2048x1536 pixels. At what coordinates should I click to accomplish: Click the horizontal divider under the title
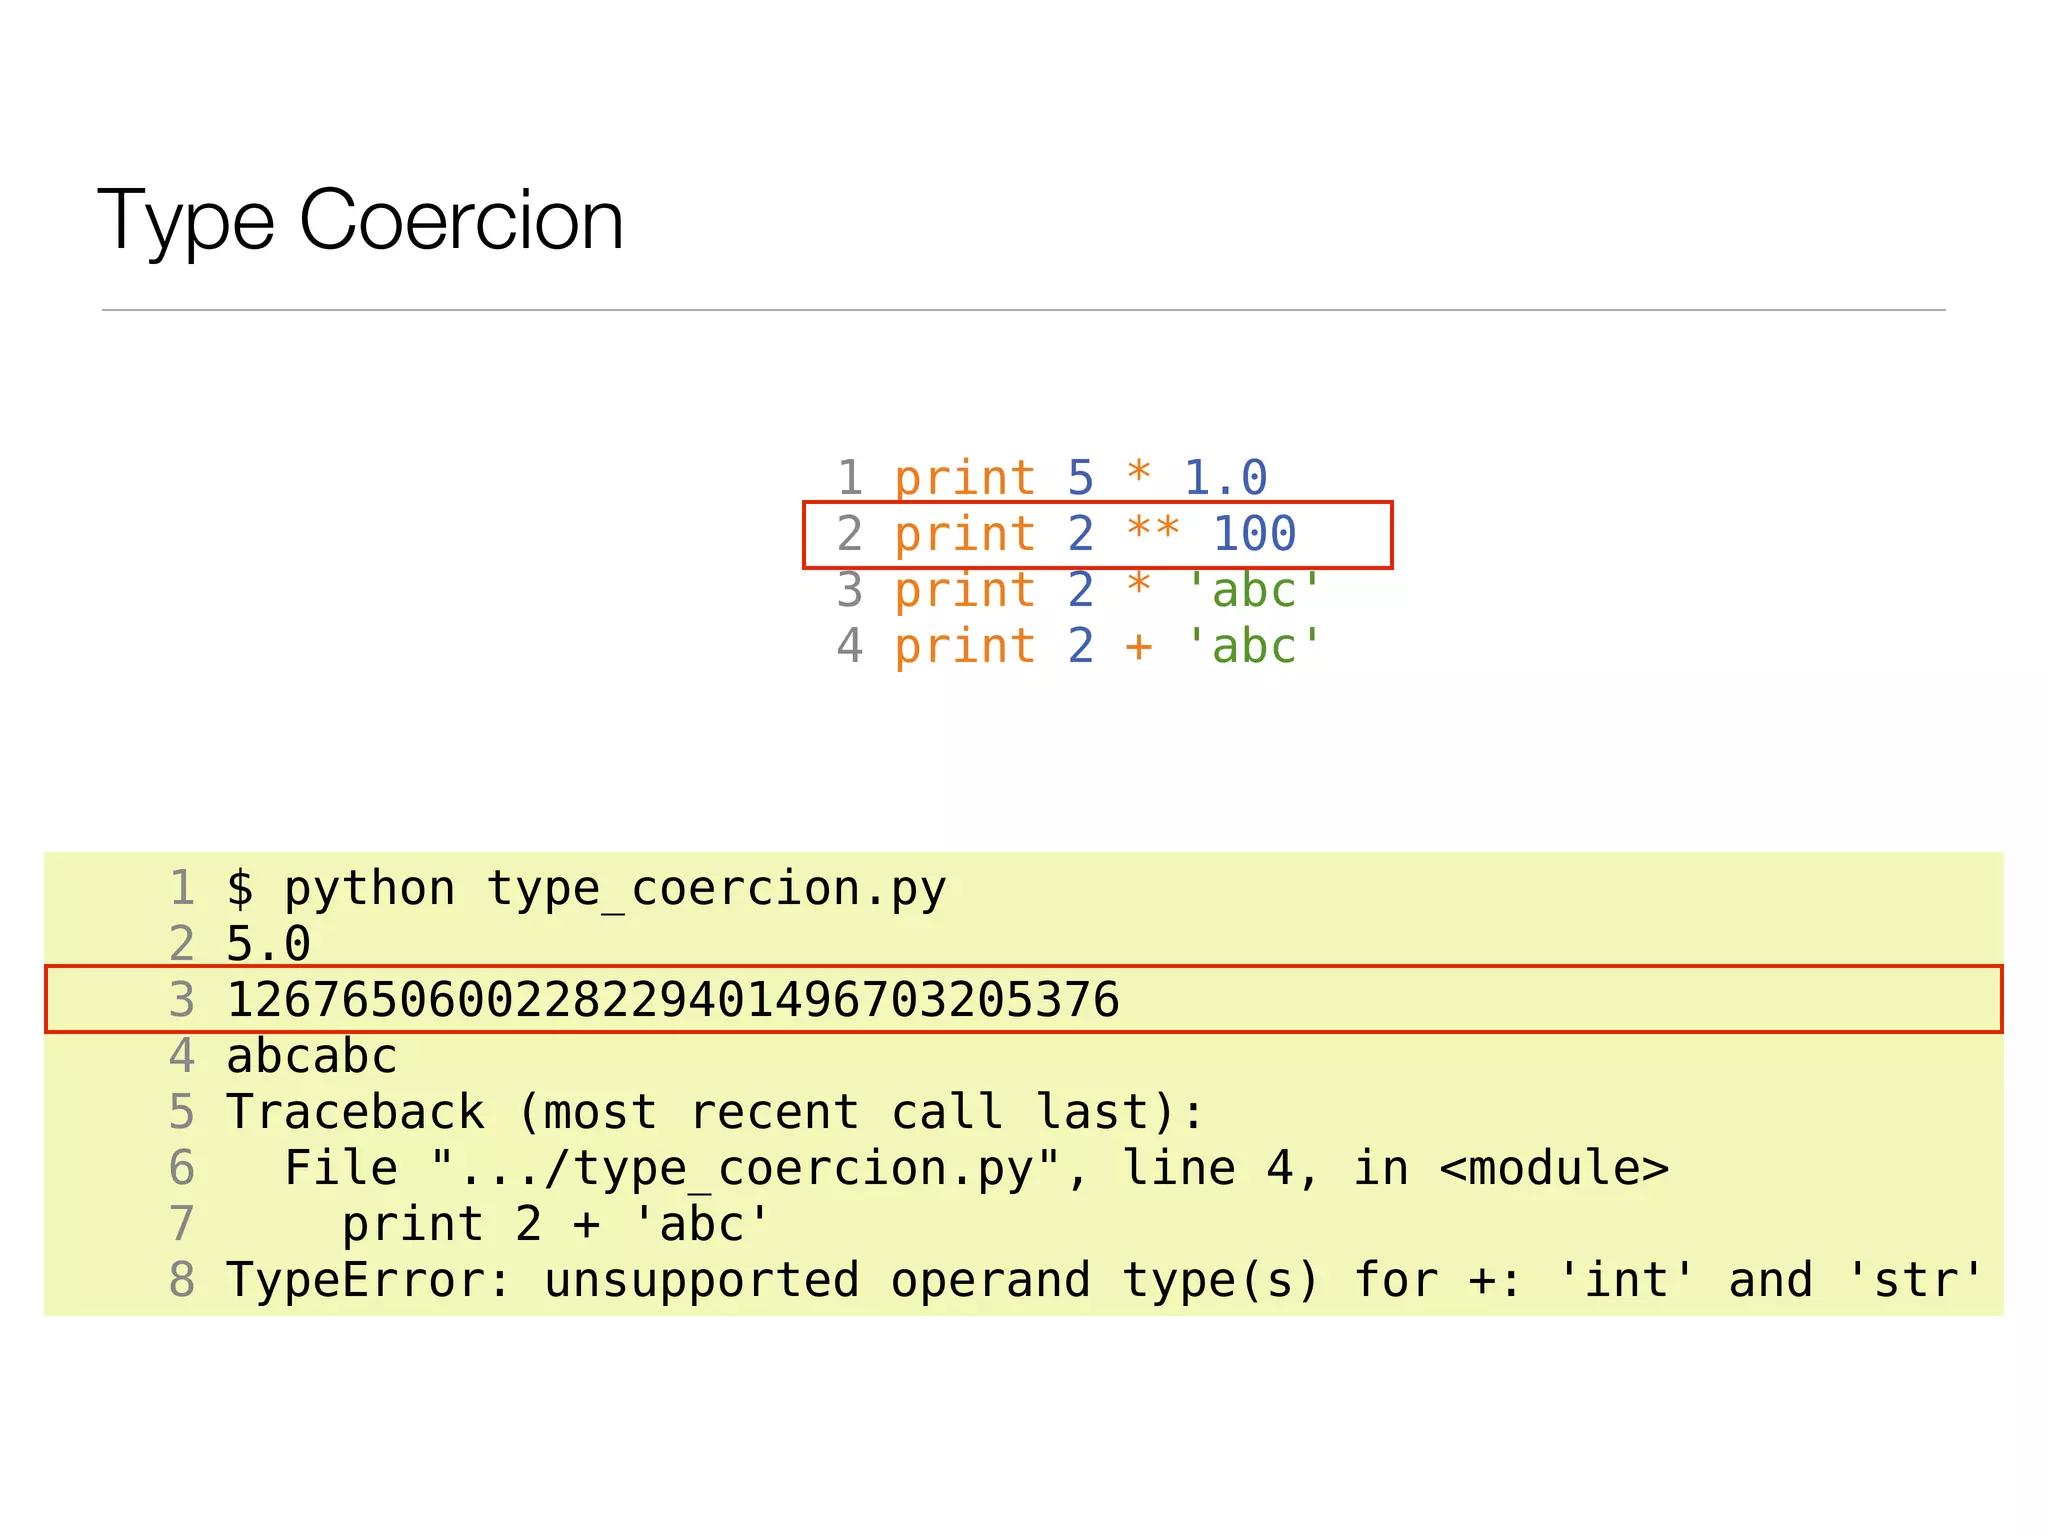1023,310
